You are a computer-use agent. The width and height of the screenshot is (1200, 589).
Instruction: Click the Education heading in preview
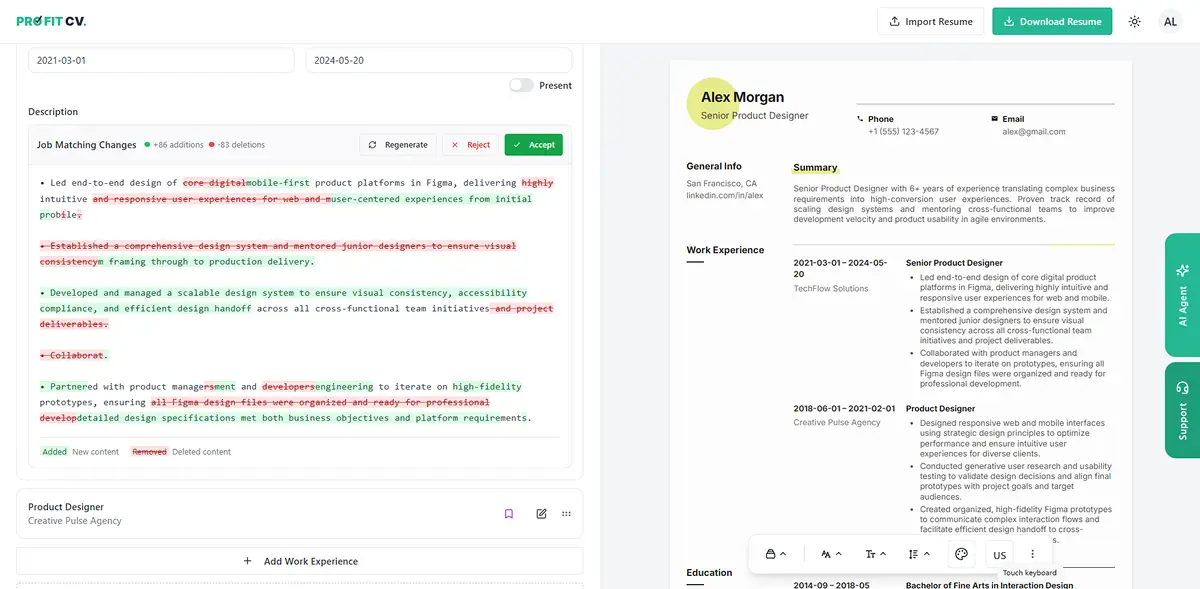point(709,573)
